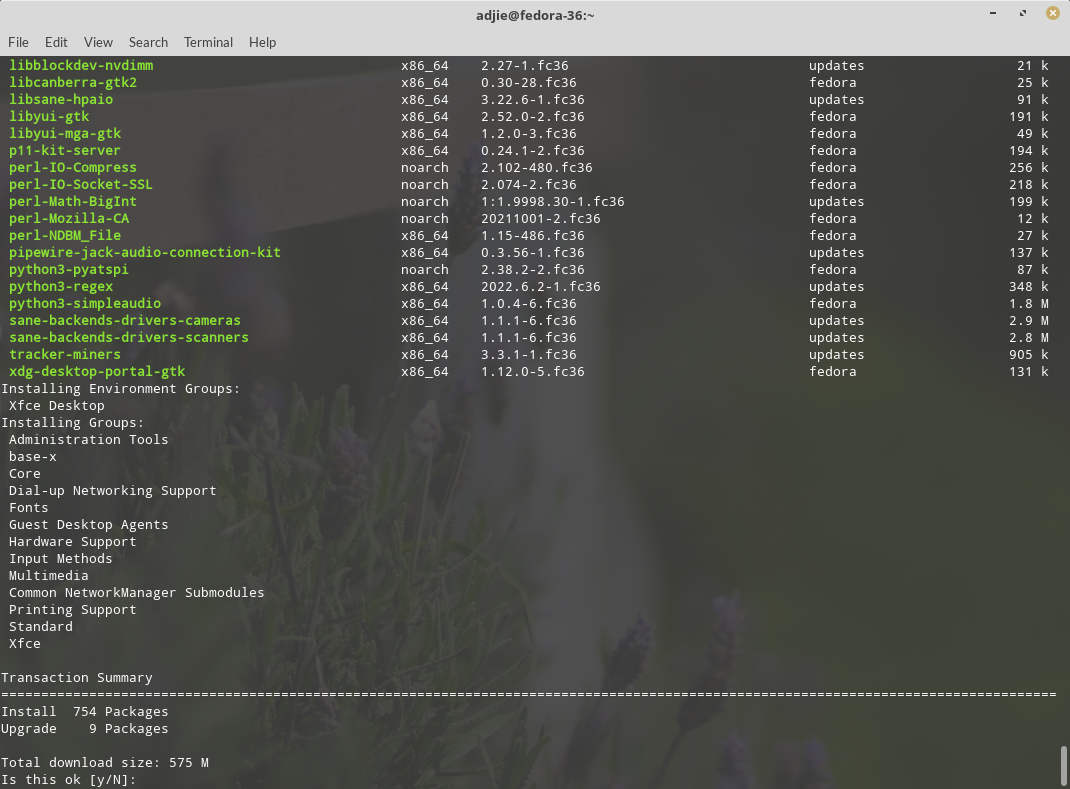Click the 'Fonts' group line
Image resolution: width=1070 pixels, height=789 pixels.
click(29, 508)
